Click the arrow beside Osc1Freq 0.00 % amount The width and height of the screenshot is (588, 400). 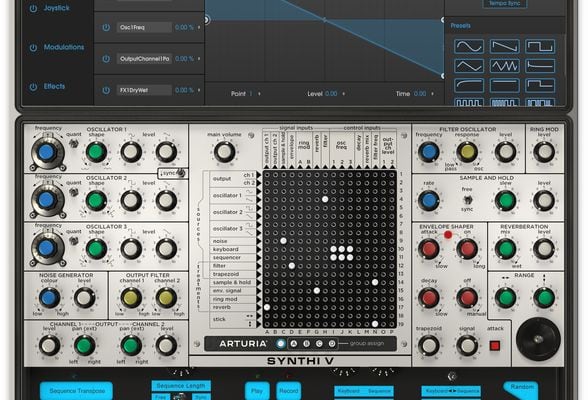pyautogui.click(x=199, y=27)
